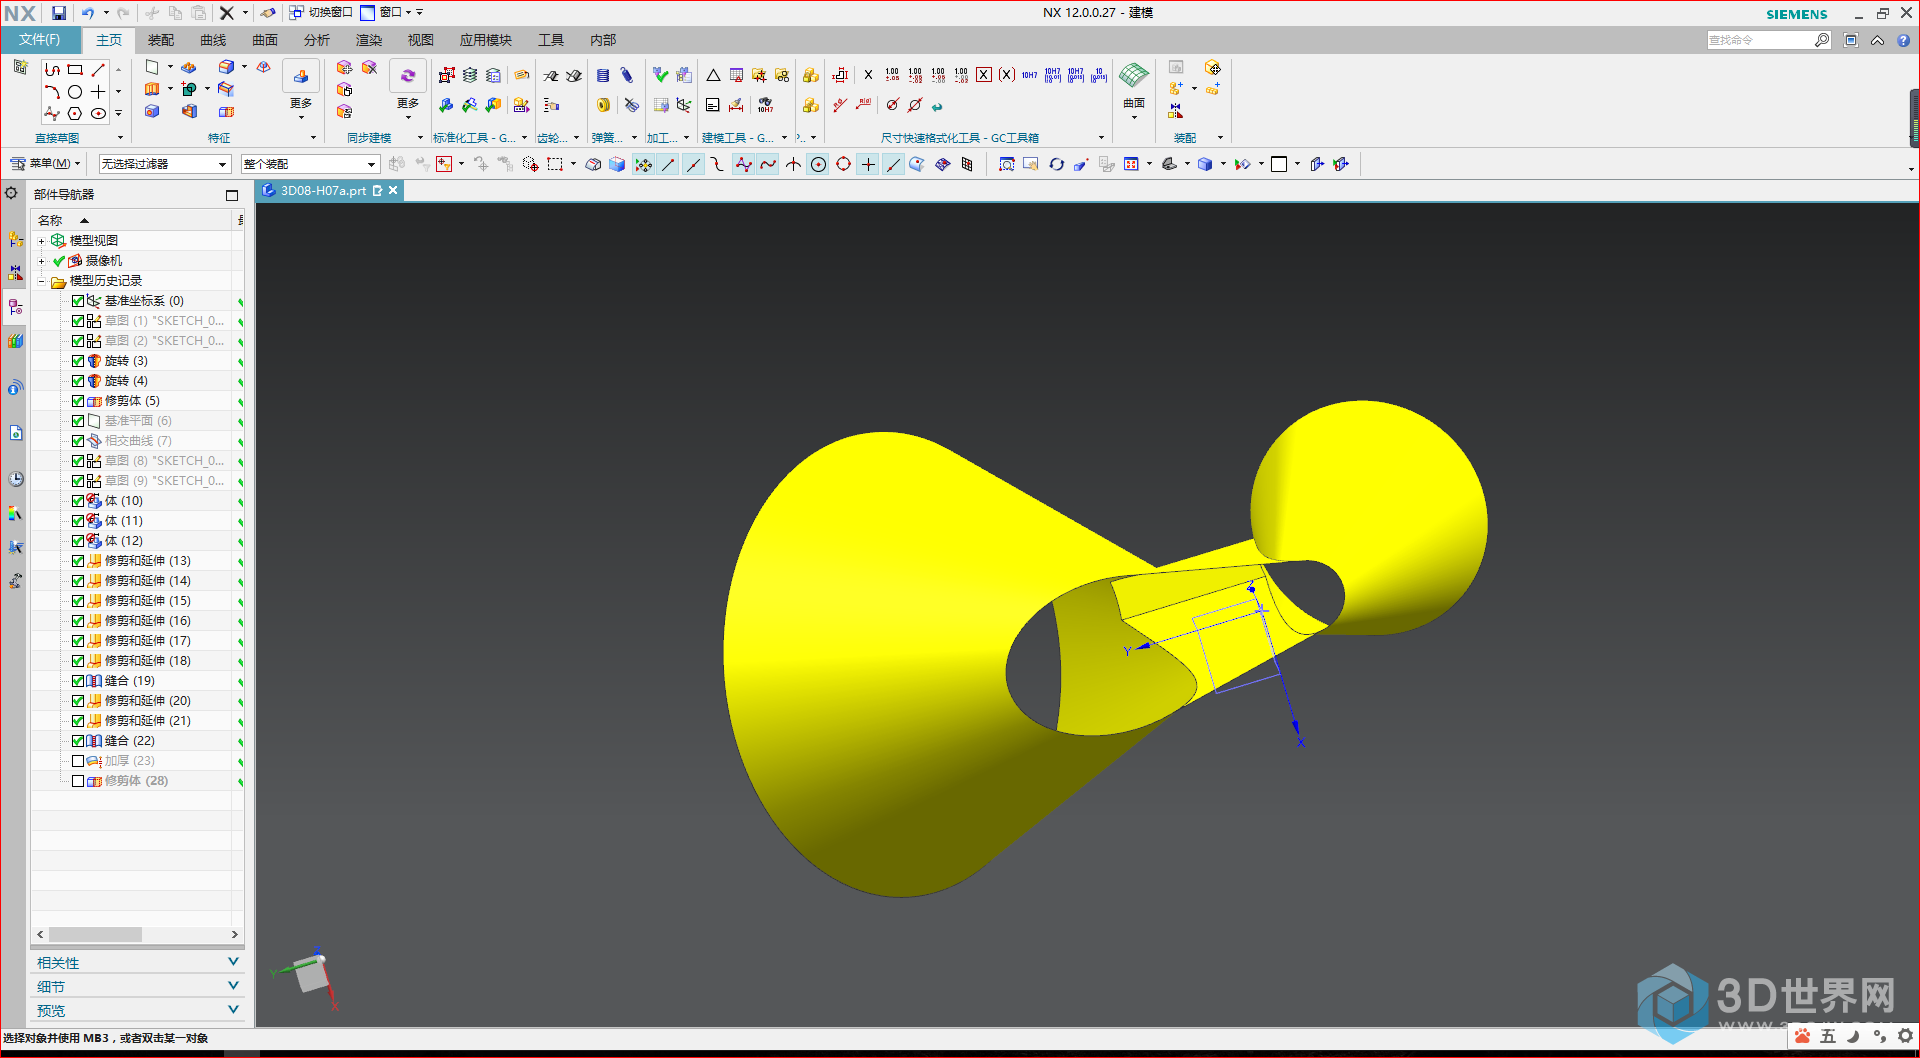Uncheck 体 (10) checkbox
This screenshot has height=1058, width=1920.
[x=78, y=501]
